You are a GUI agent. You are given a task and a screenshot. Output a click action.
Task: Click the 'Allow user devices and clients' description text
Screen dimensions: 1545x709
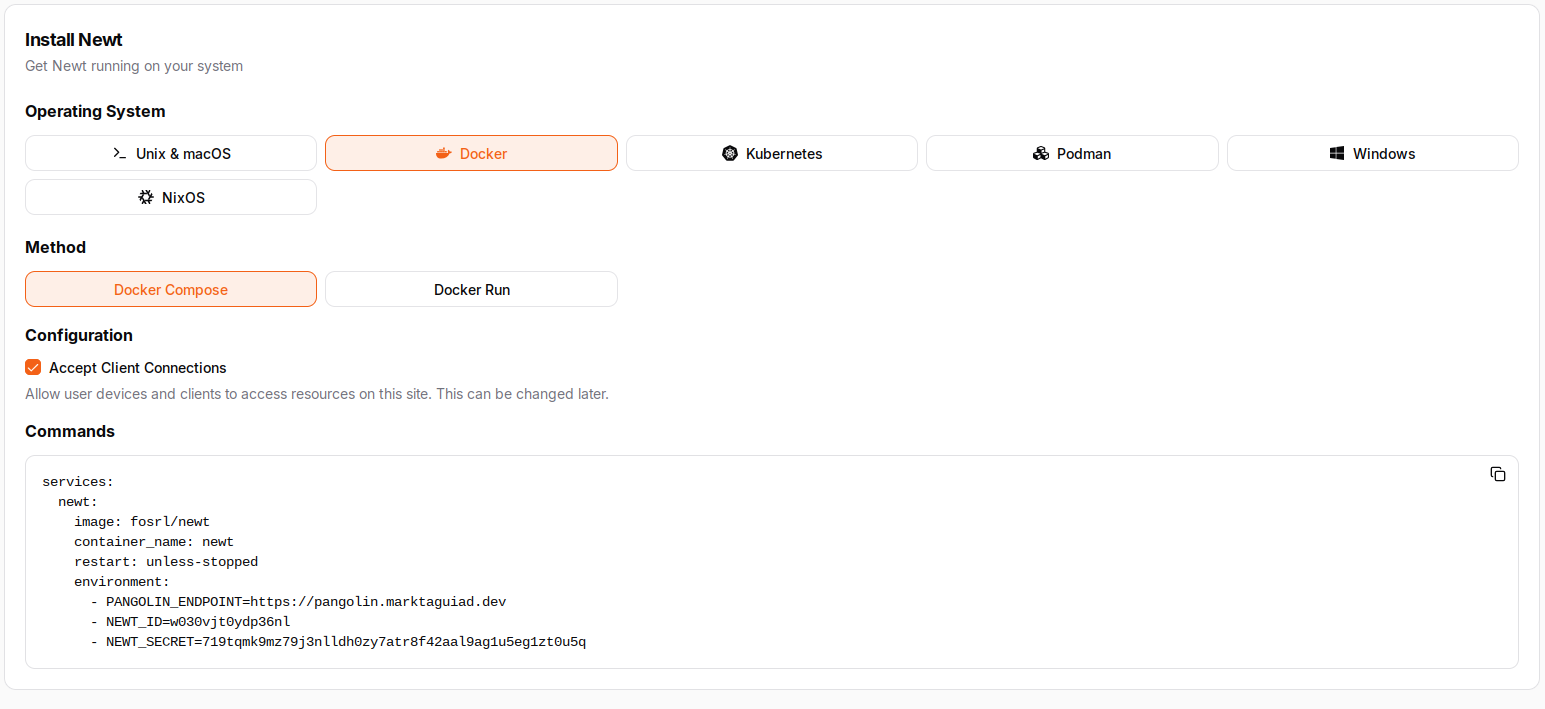pyautogui.click(x=316, y=394)
